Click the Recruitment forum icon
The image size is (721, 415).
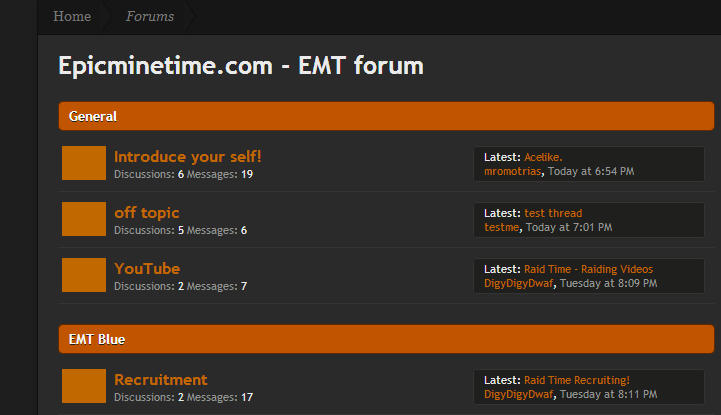click(x=84, y=386)
